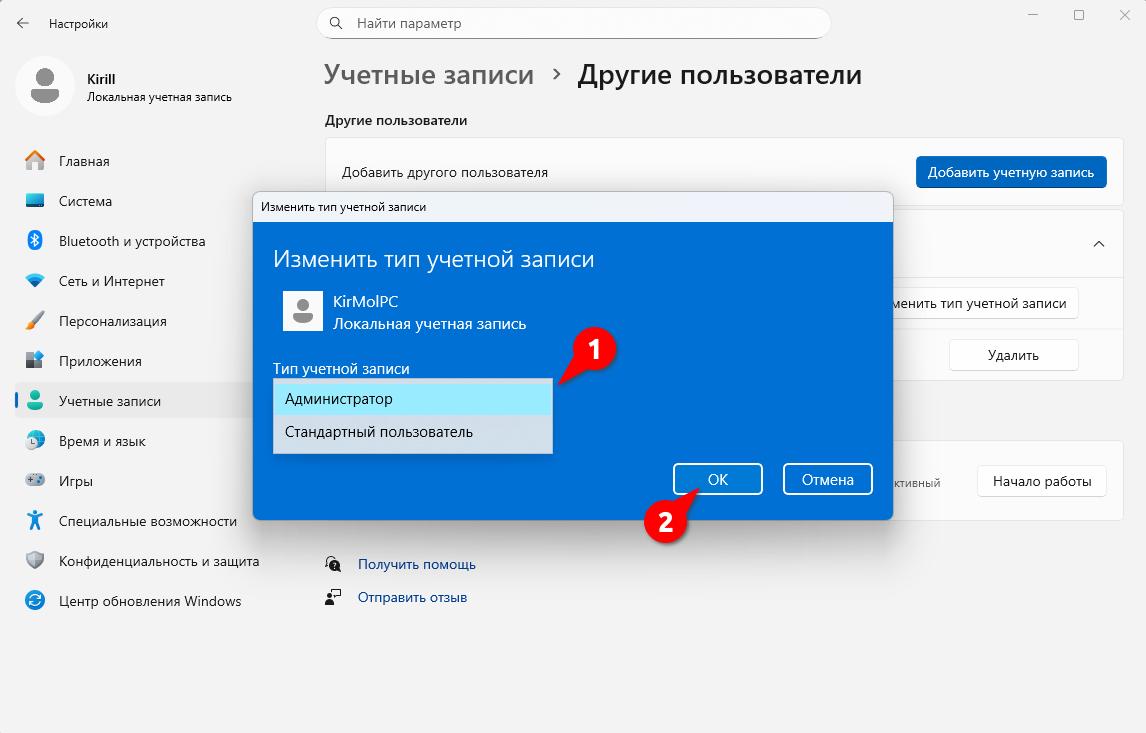Open the Игры gamepad icon
Image resolution: width=1146 pixels, height=733 pixels.
point(34,480)
